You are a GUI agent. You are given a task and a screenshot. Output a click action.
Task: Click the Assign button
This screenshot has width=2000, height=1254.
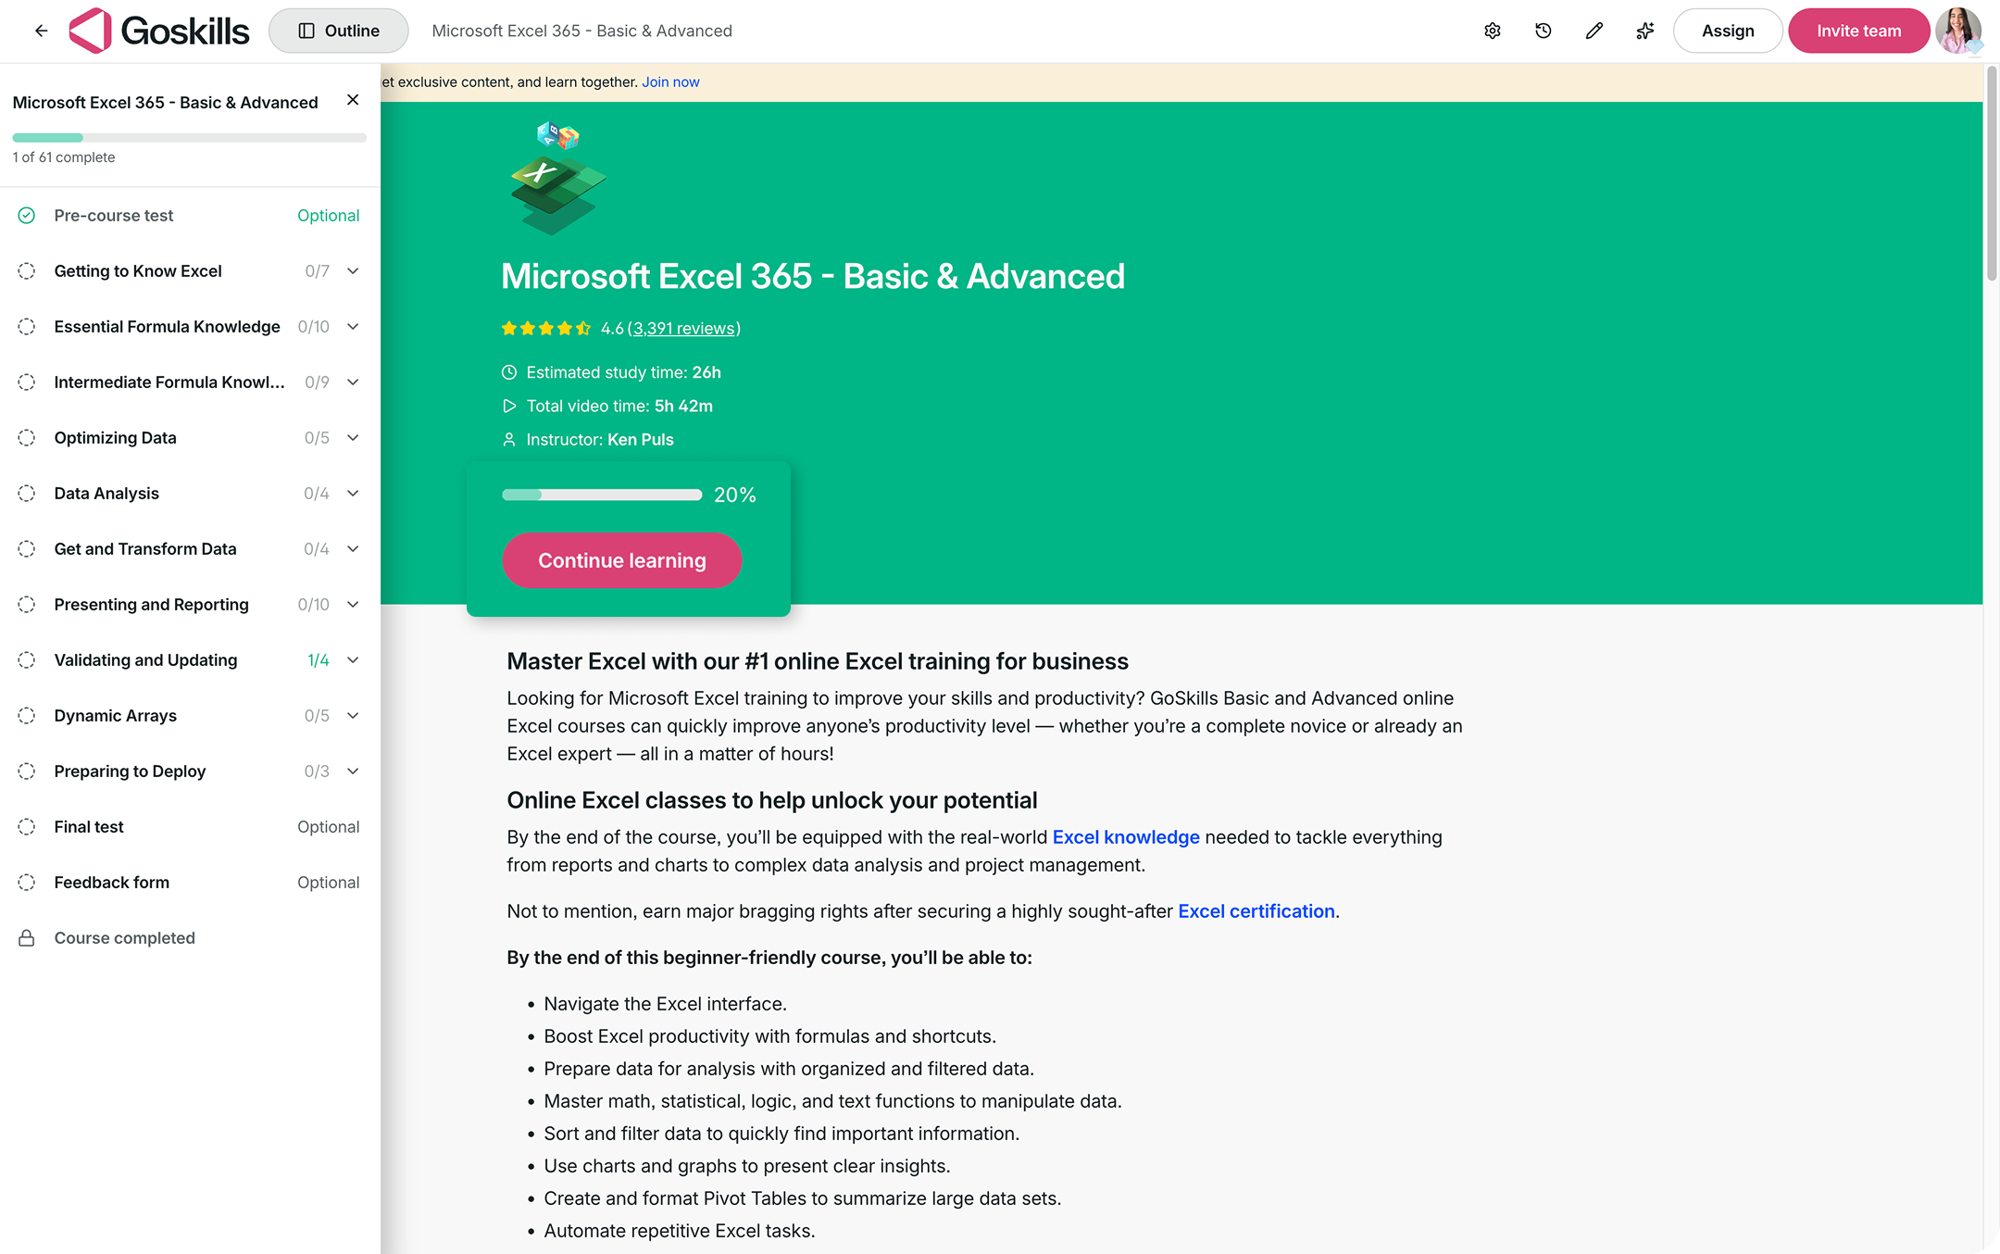coord(1727,31)
